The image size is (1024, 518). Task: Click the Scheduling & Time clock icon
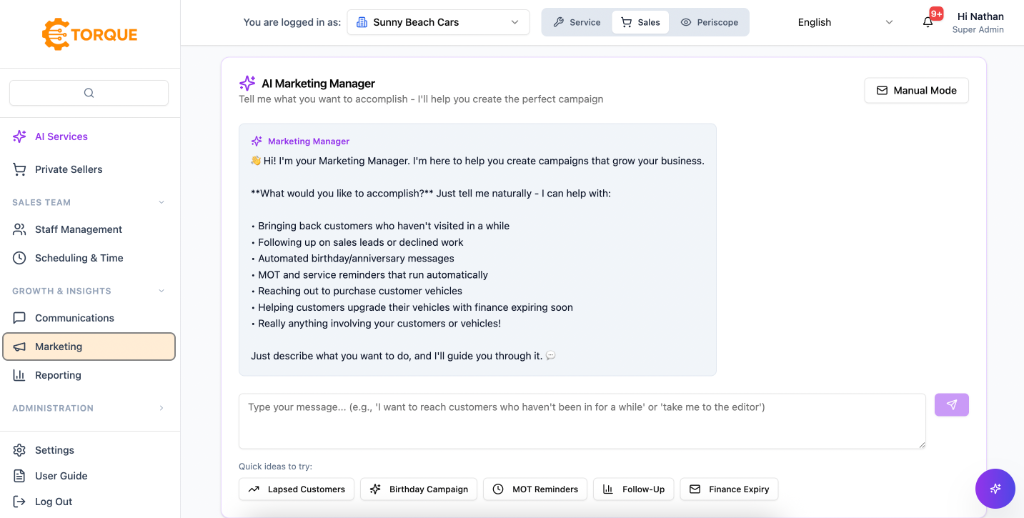[20, 258]
